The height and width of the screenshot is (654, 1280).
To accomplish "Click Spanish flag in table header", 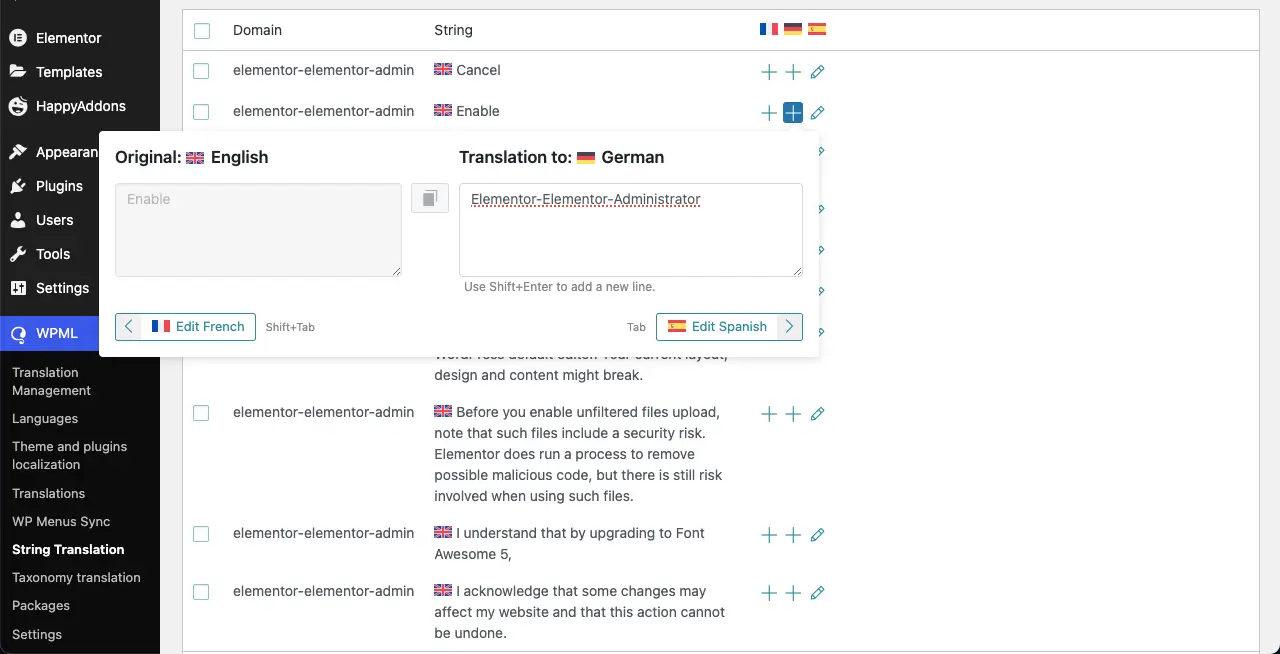I will coord(817,29).
